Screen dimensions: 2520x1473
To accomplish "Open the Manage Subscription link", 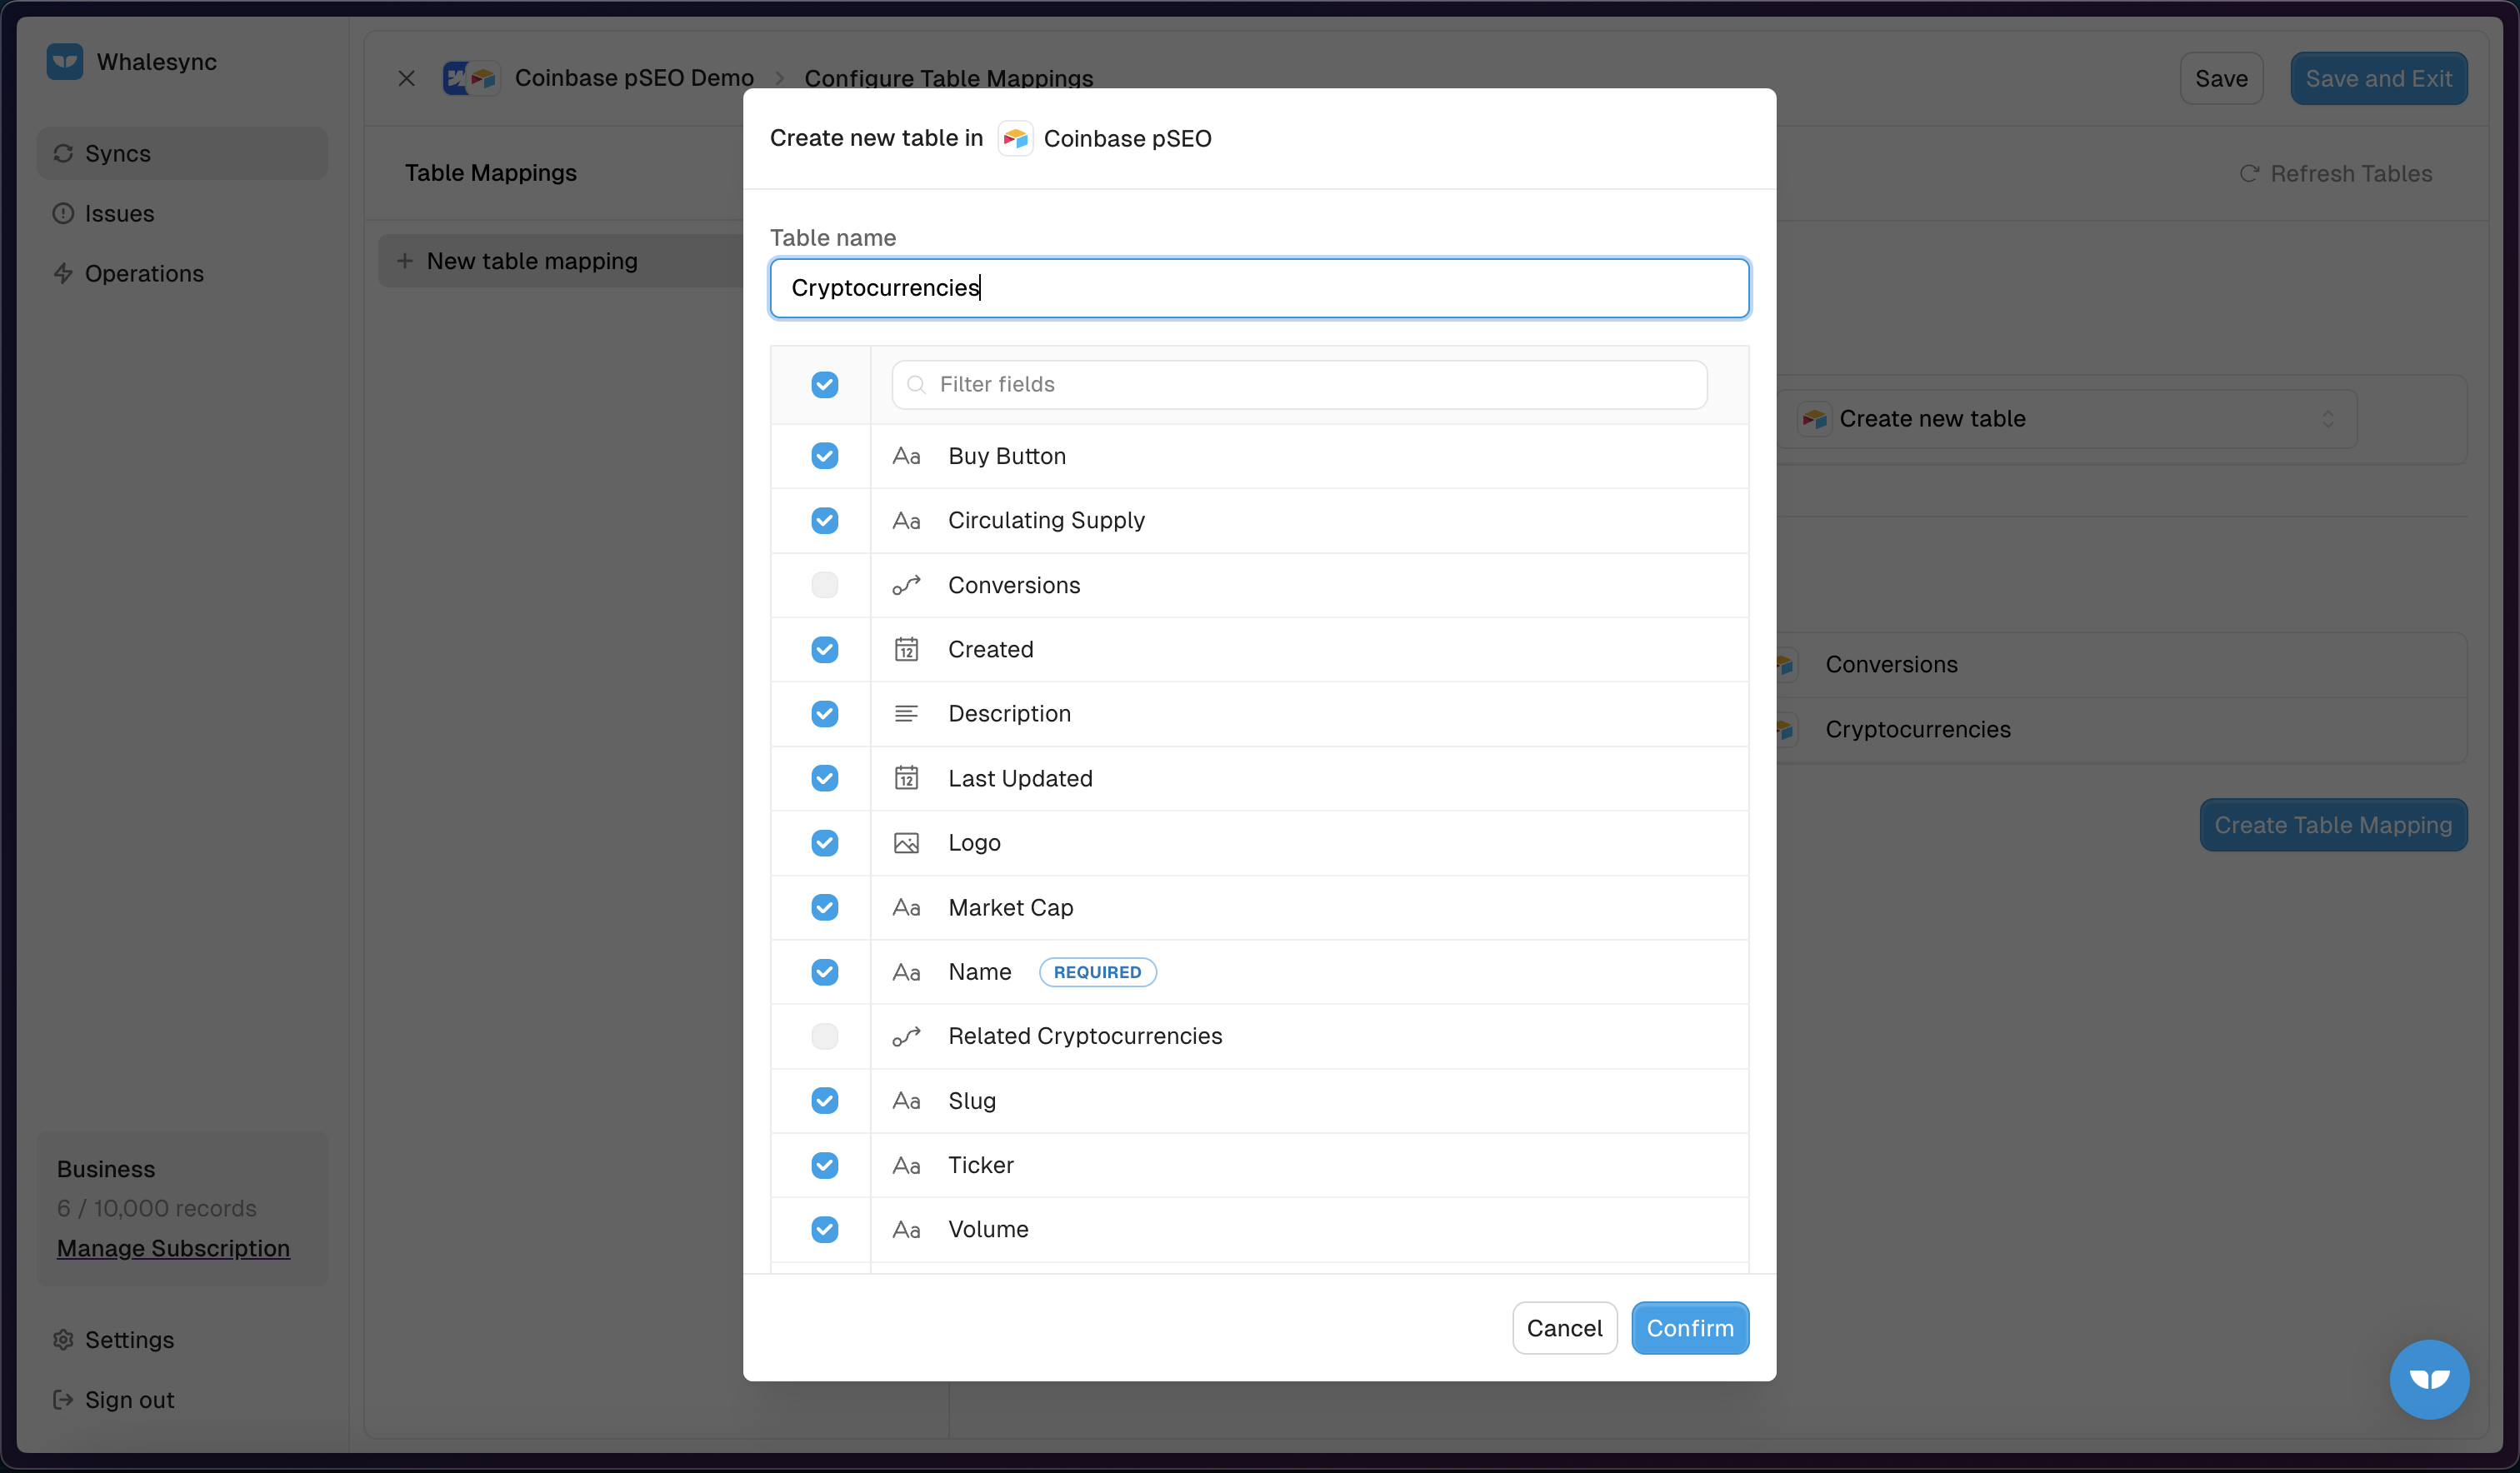I will (173, 1248).
